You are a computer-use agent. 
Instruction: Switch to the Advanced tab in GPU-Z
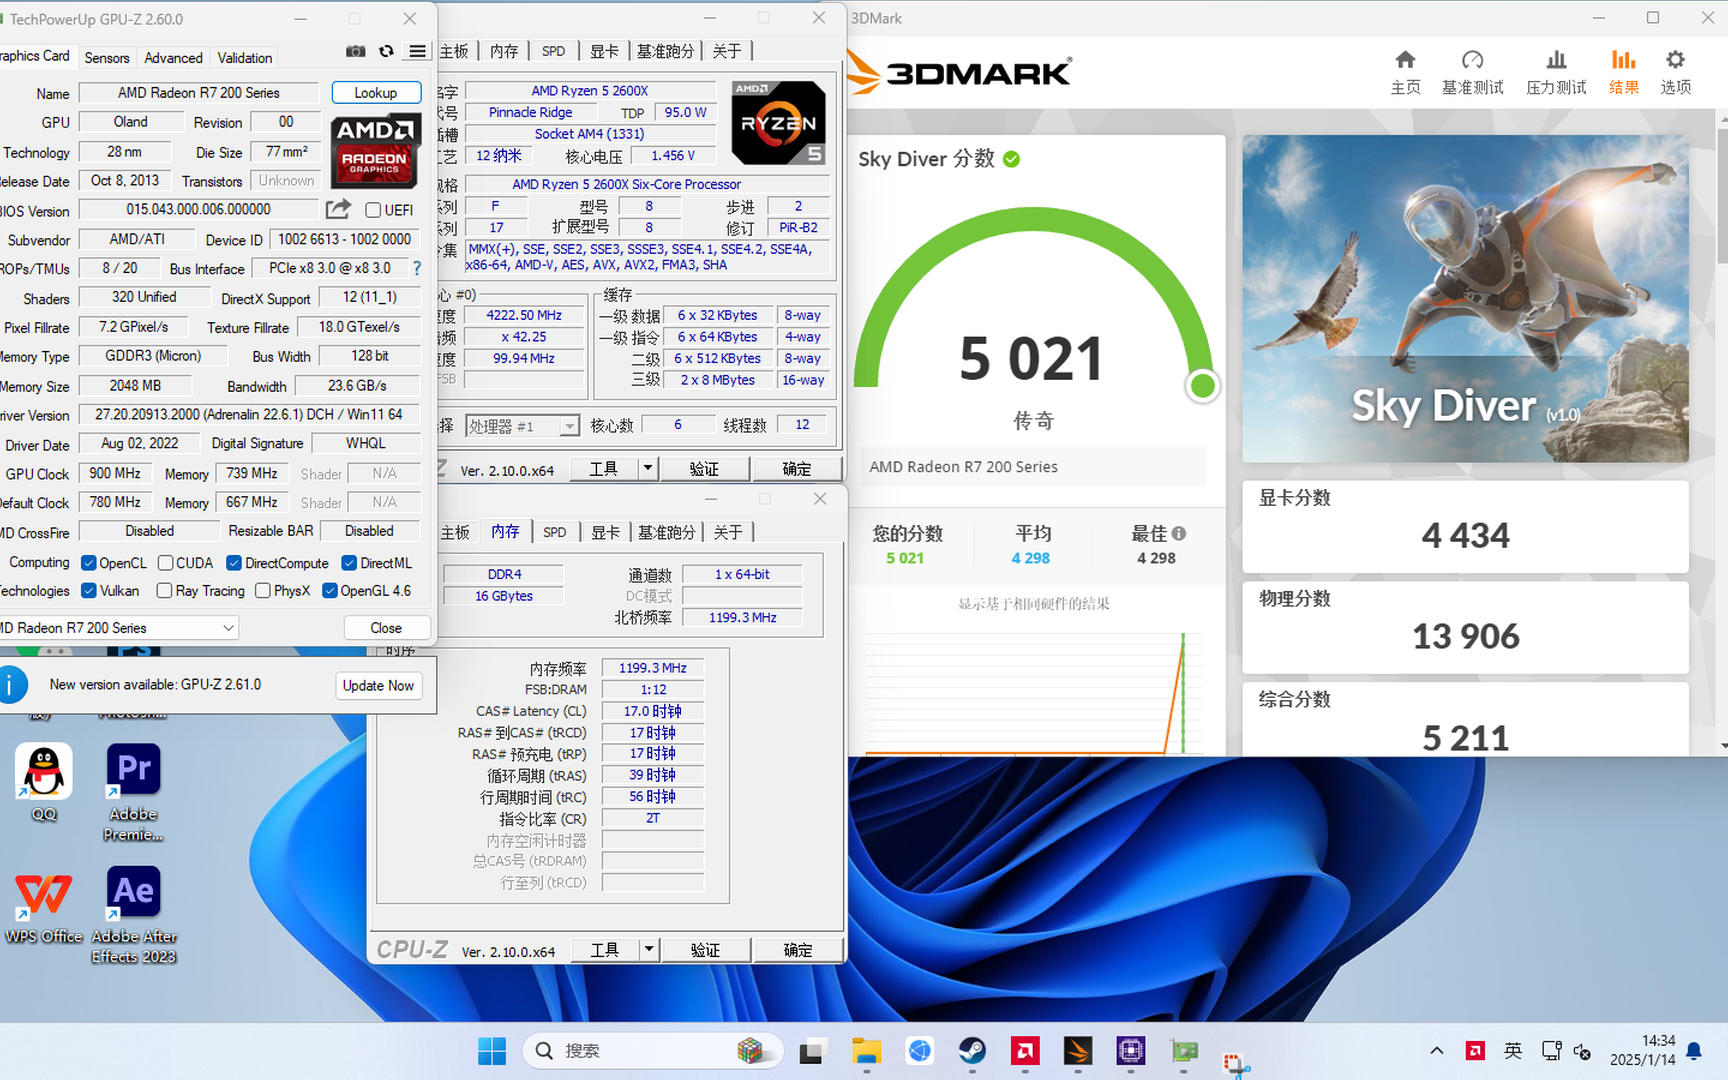pos(173,58)
